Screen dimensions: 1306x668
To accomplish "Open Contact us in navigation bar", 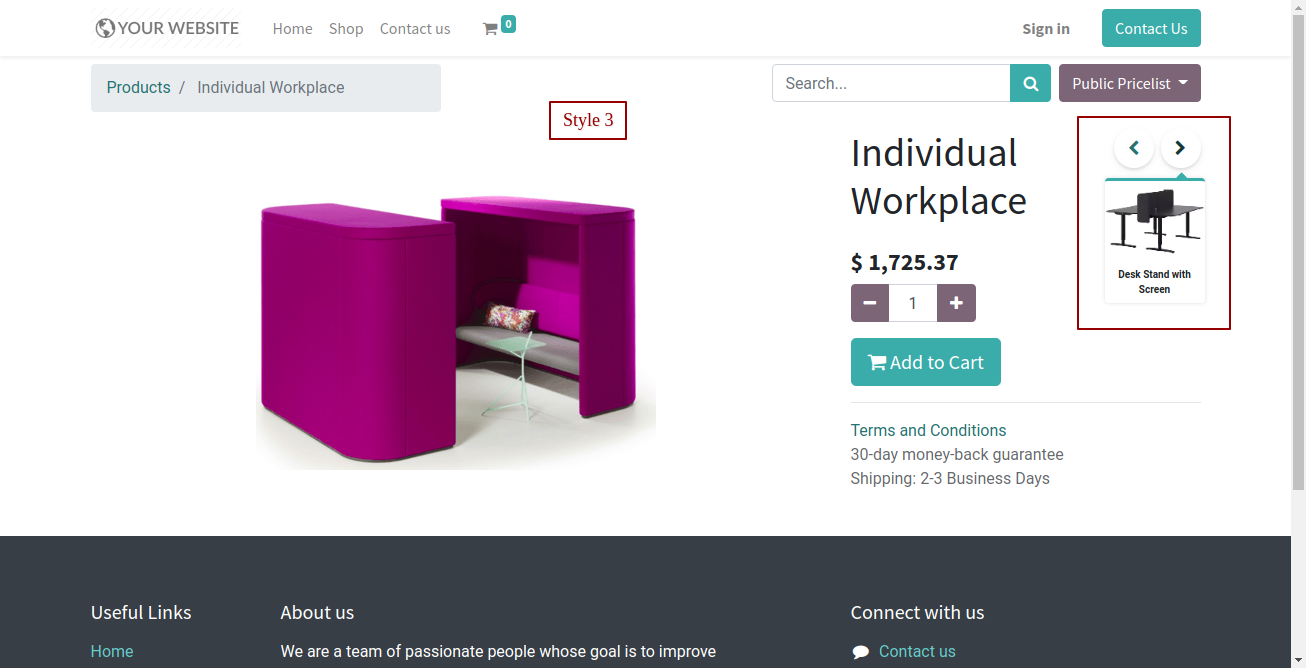I will 415,29.
